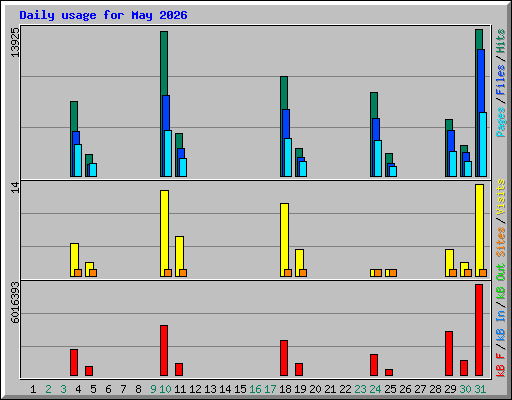The image size is (512, 400).
Task: Click the day 21 label on the x-axis
Action: tap(330, 389)
